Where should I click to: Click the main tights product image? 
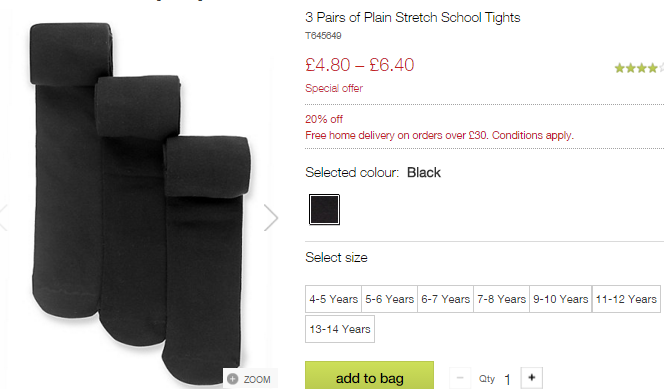click(x=140, y=201)
